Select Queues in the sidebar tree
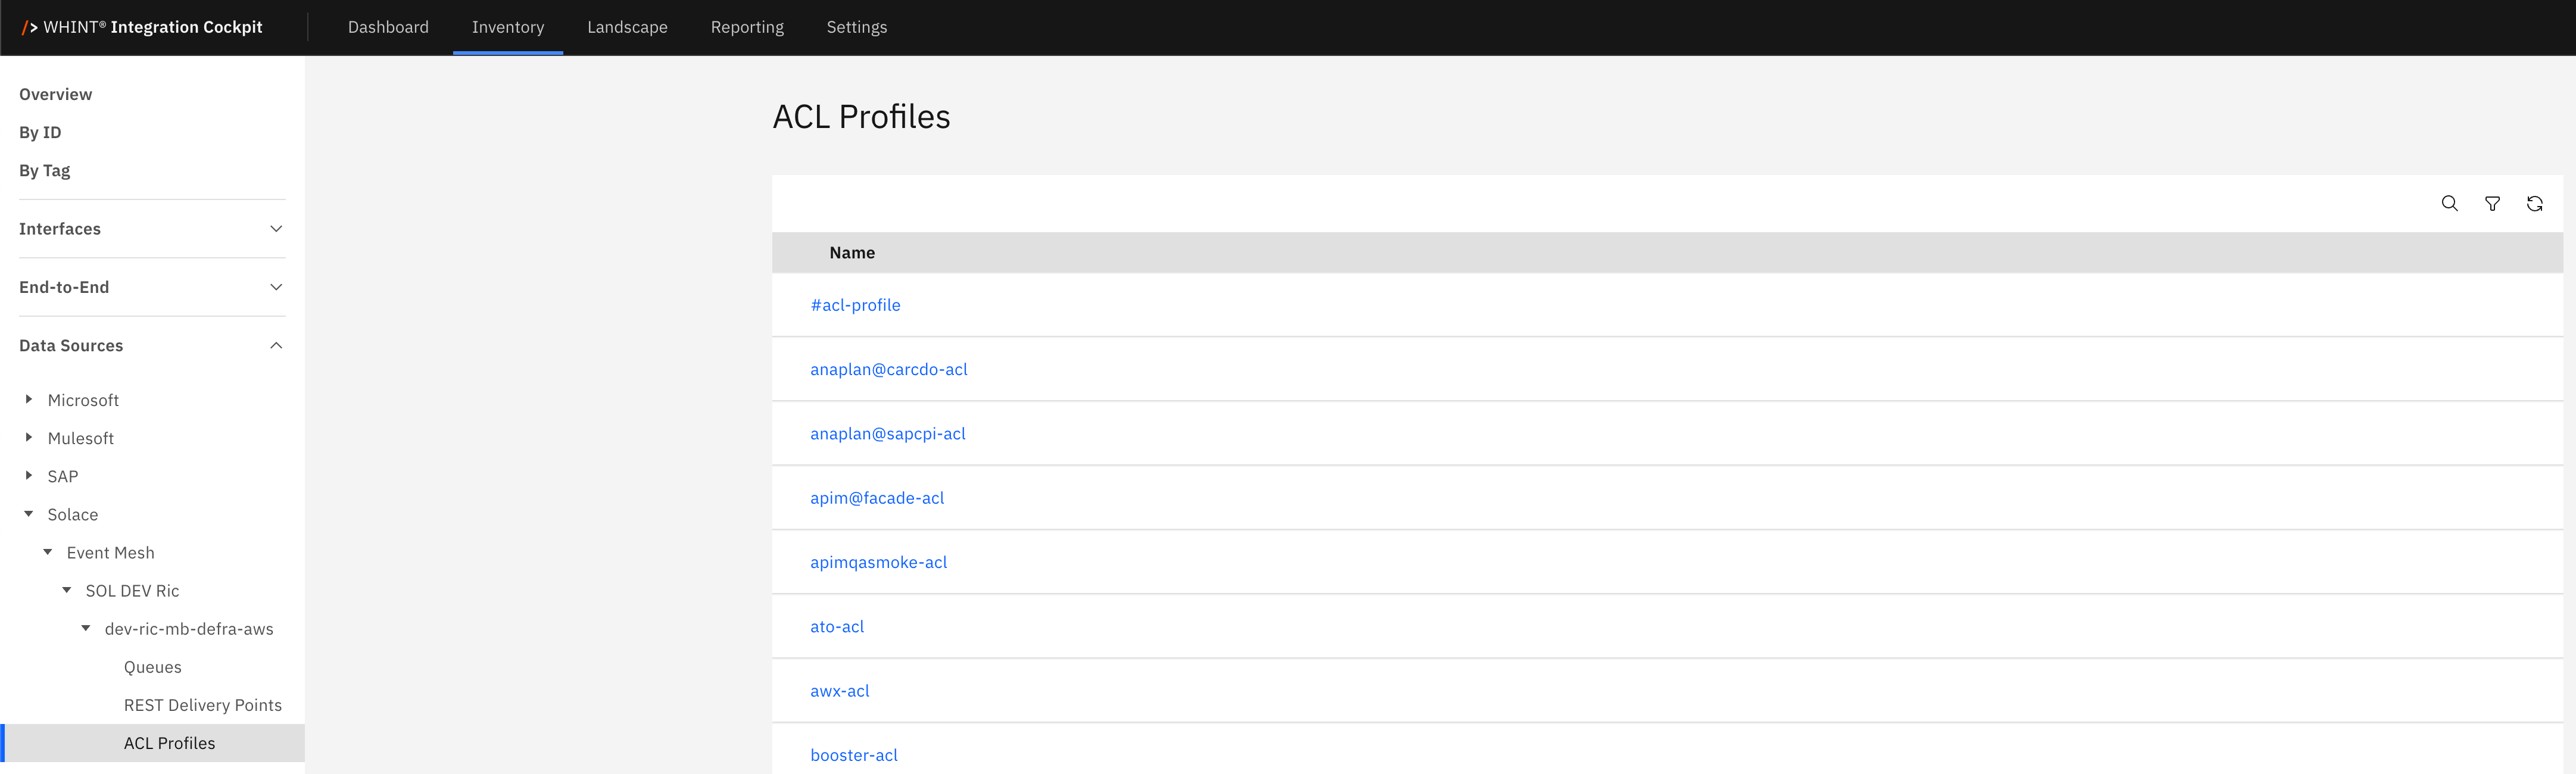This screenshot has height=774, width=2576. click(153, 667)
